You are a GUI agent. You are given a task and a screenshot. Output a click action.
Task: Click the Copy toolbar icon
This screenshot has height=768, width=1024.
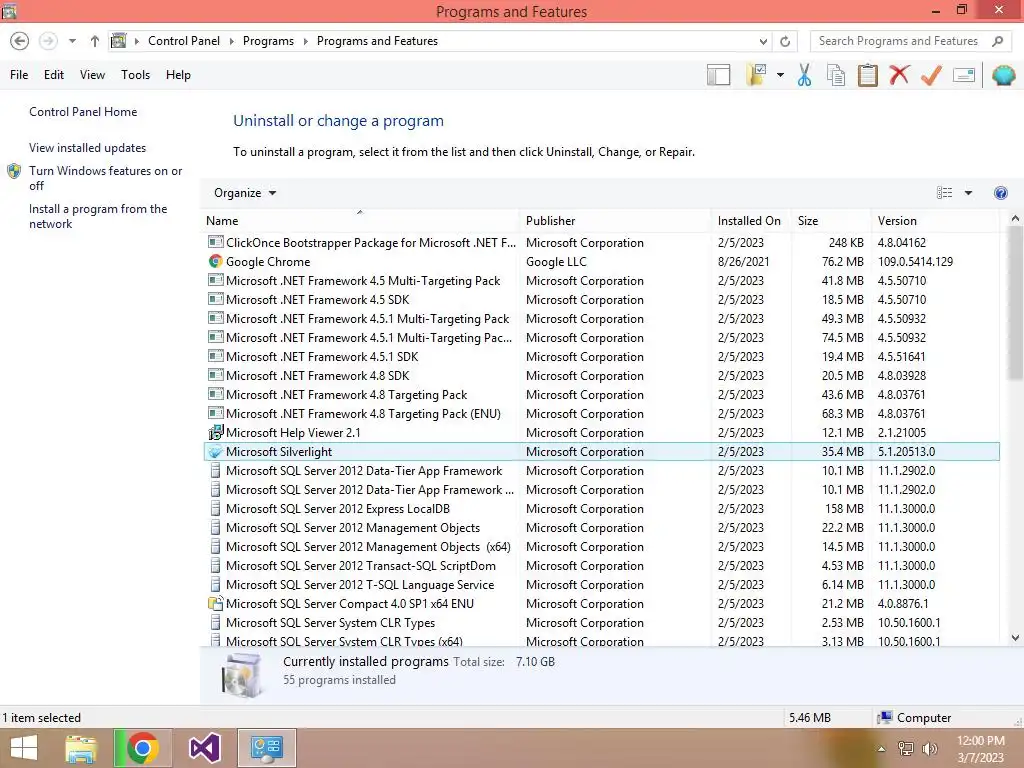point(835,75)
